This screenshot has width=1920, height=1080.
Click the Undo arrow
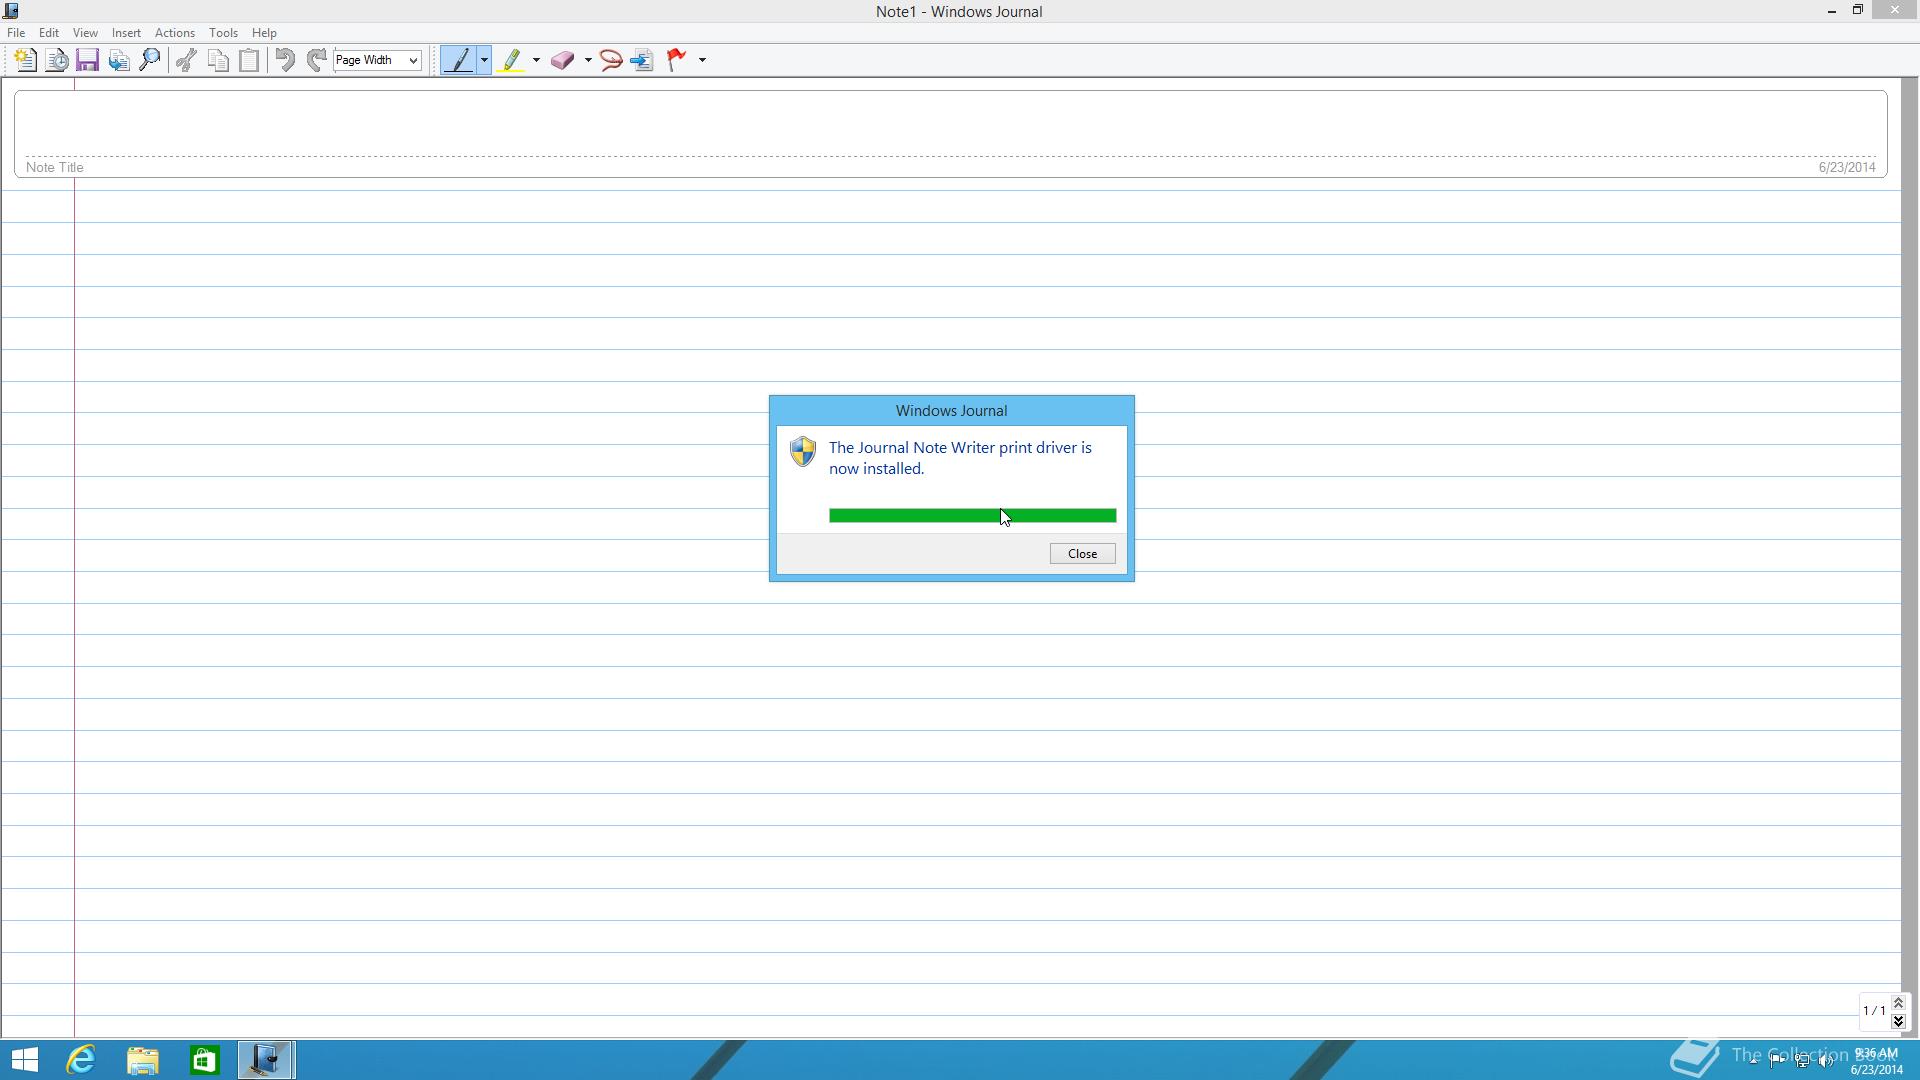click(x=285, y=60)
